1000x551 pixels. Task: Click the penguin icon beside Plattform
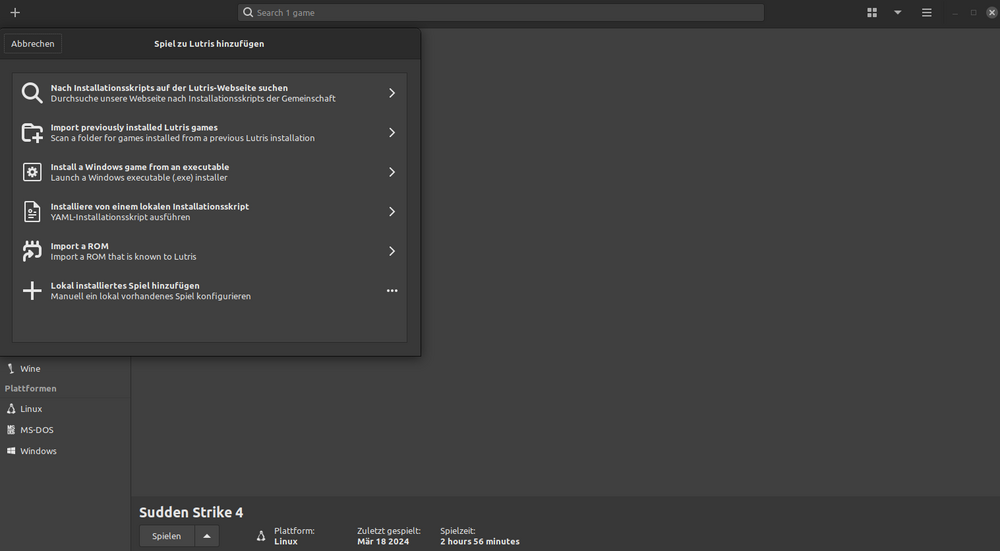261,536
